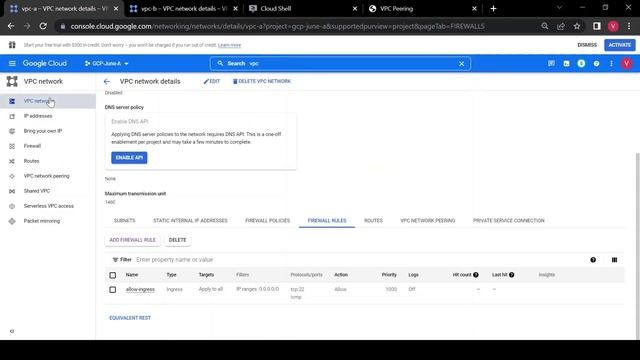Screen dimensions: 640x360
Task: Click DELETE VPC NETWORK
Action: [x=262, y=81]
